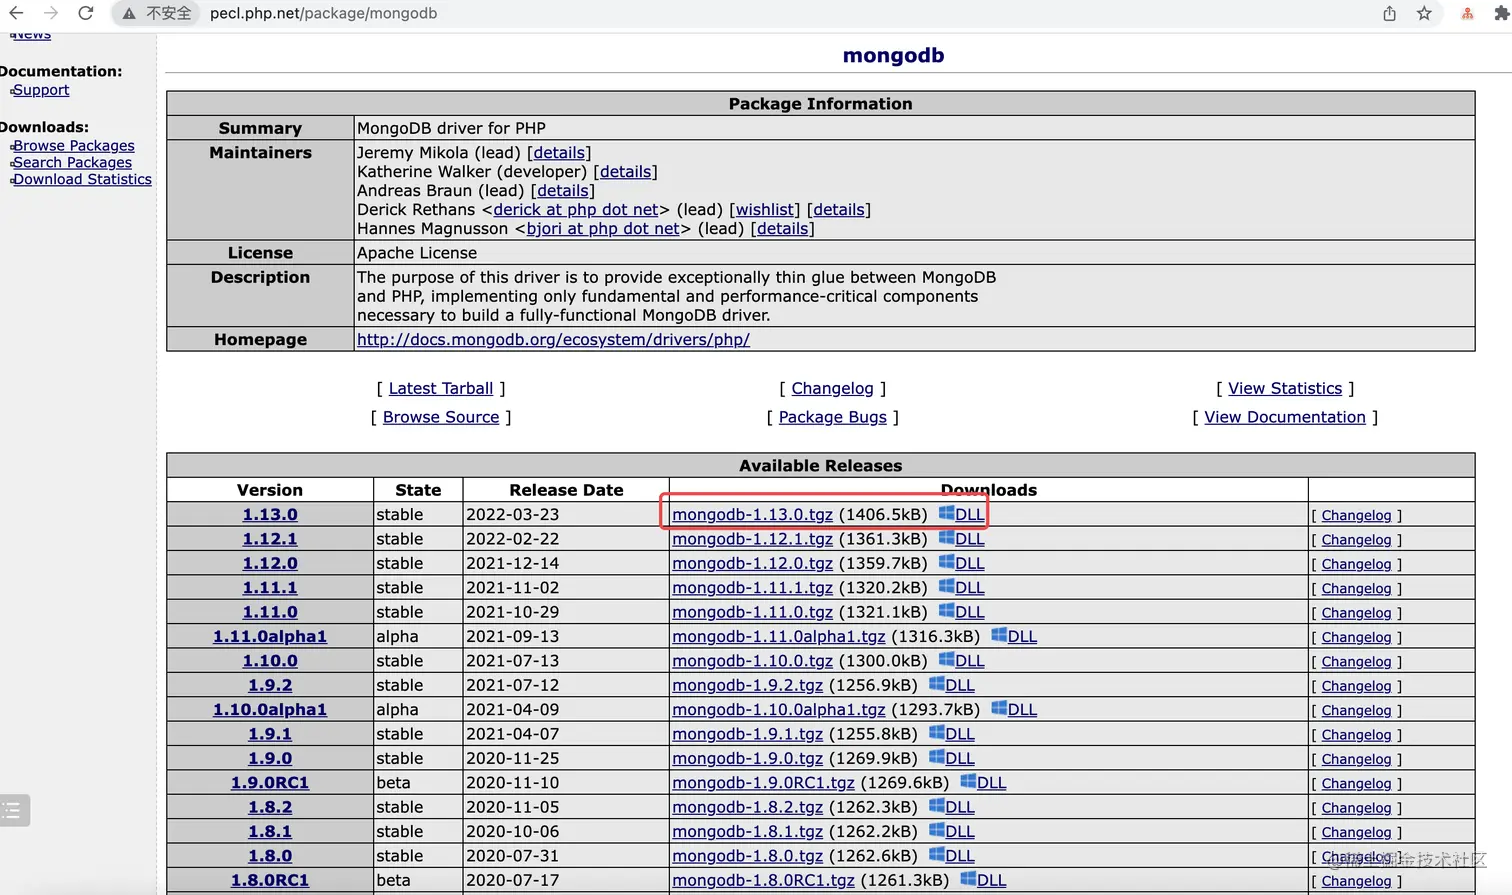
Task: Open Search Packages in the sidebar
Action: [72, 163]
